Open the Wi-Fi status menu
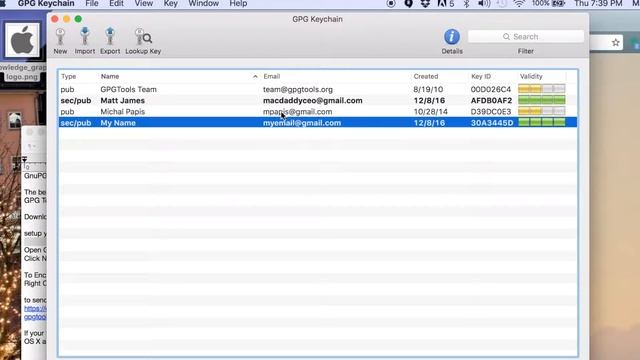Viewport: 640px width, 360px height. (x=519, y=4)
